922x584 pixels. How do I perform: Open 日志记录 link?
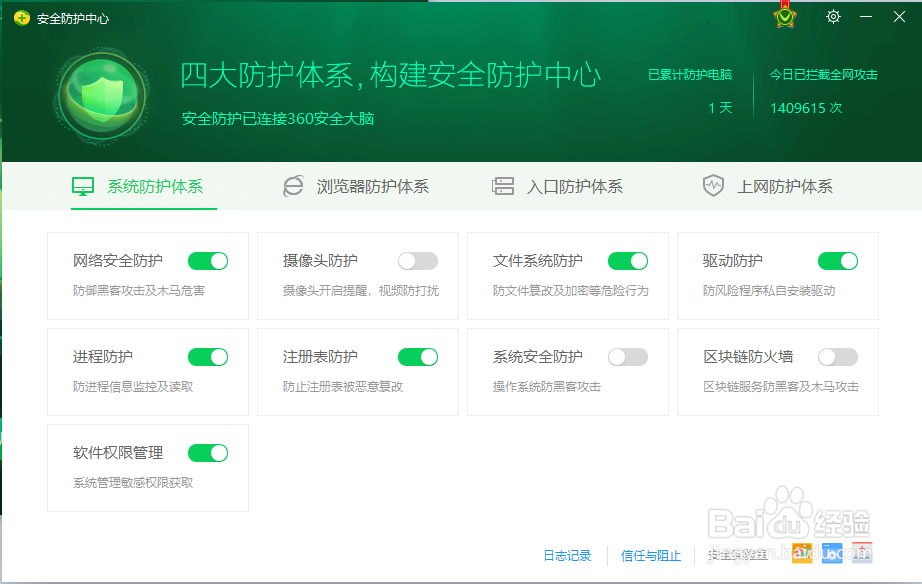pyautogui.click(x=567, y=556)
